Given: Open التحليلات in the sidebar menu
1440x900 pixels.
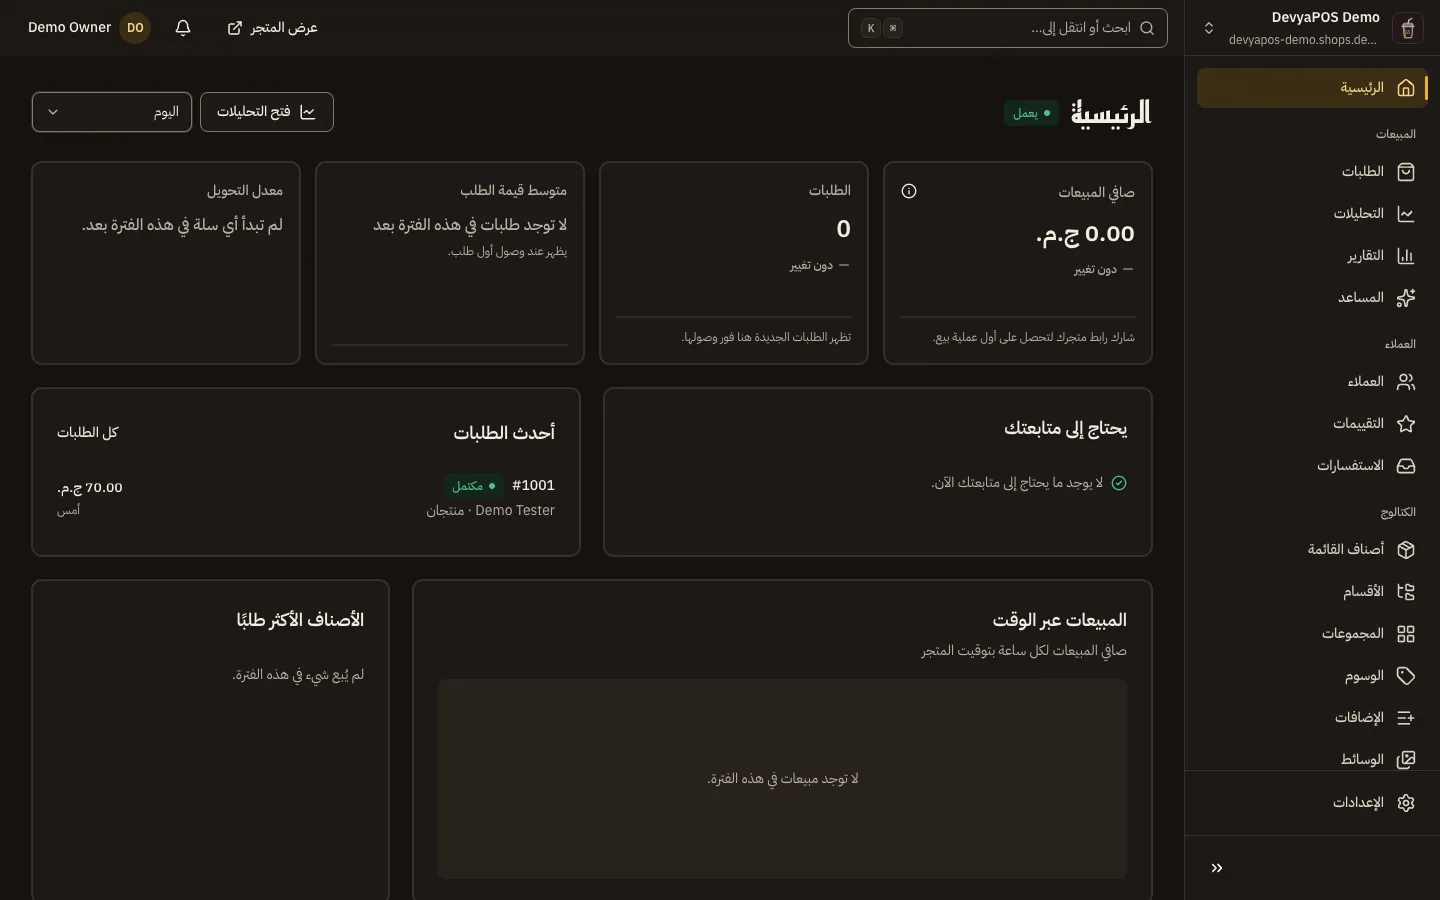Looking at the screenshot, I should tap(1312, 214).
